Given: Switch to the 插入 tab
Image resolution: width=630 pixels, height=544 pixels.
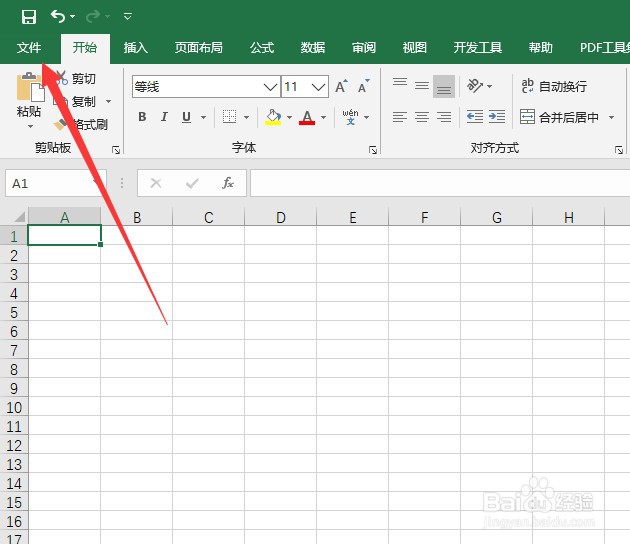Looking at the screenshot, I should [x=136, y=47].
